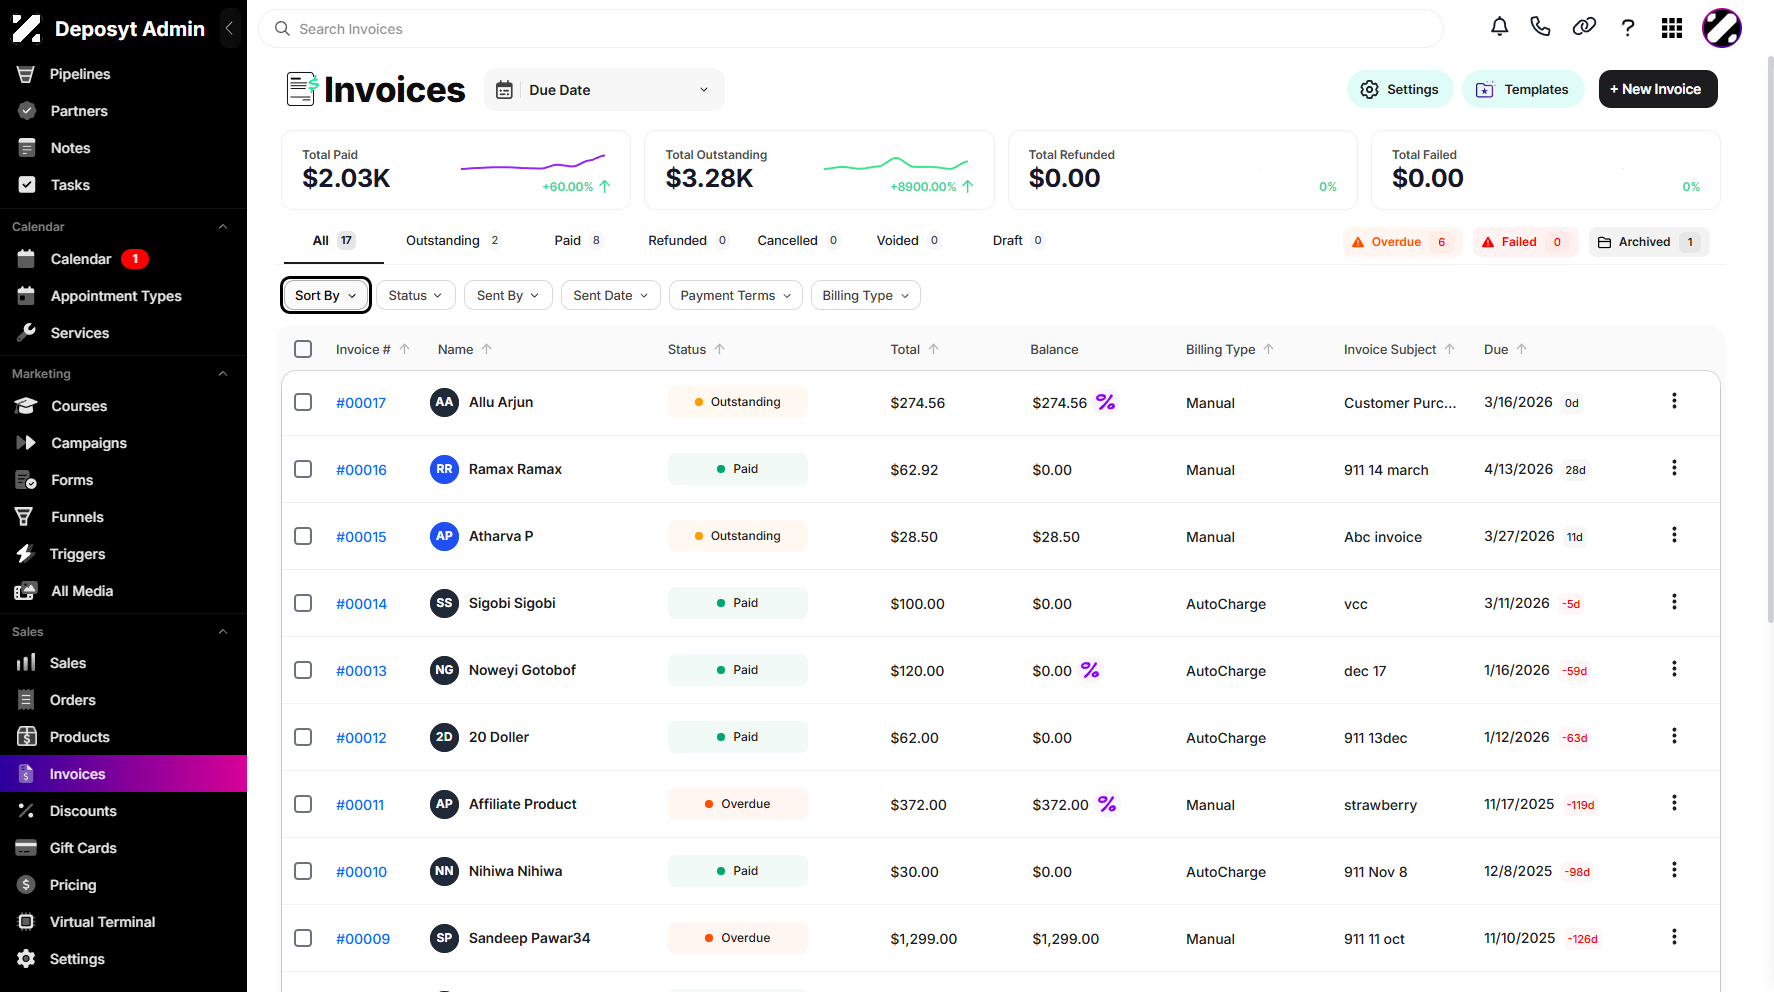1774x992 pixels.
Task: Click discount percent icon on Allu Arjun balance
Action: tap(1105, 402)
